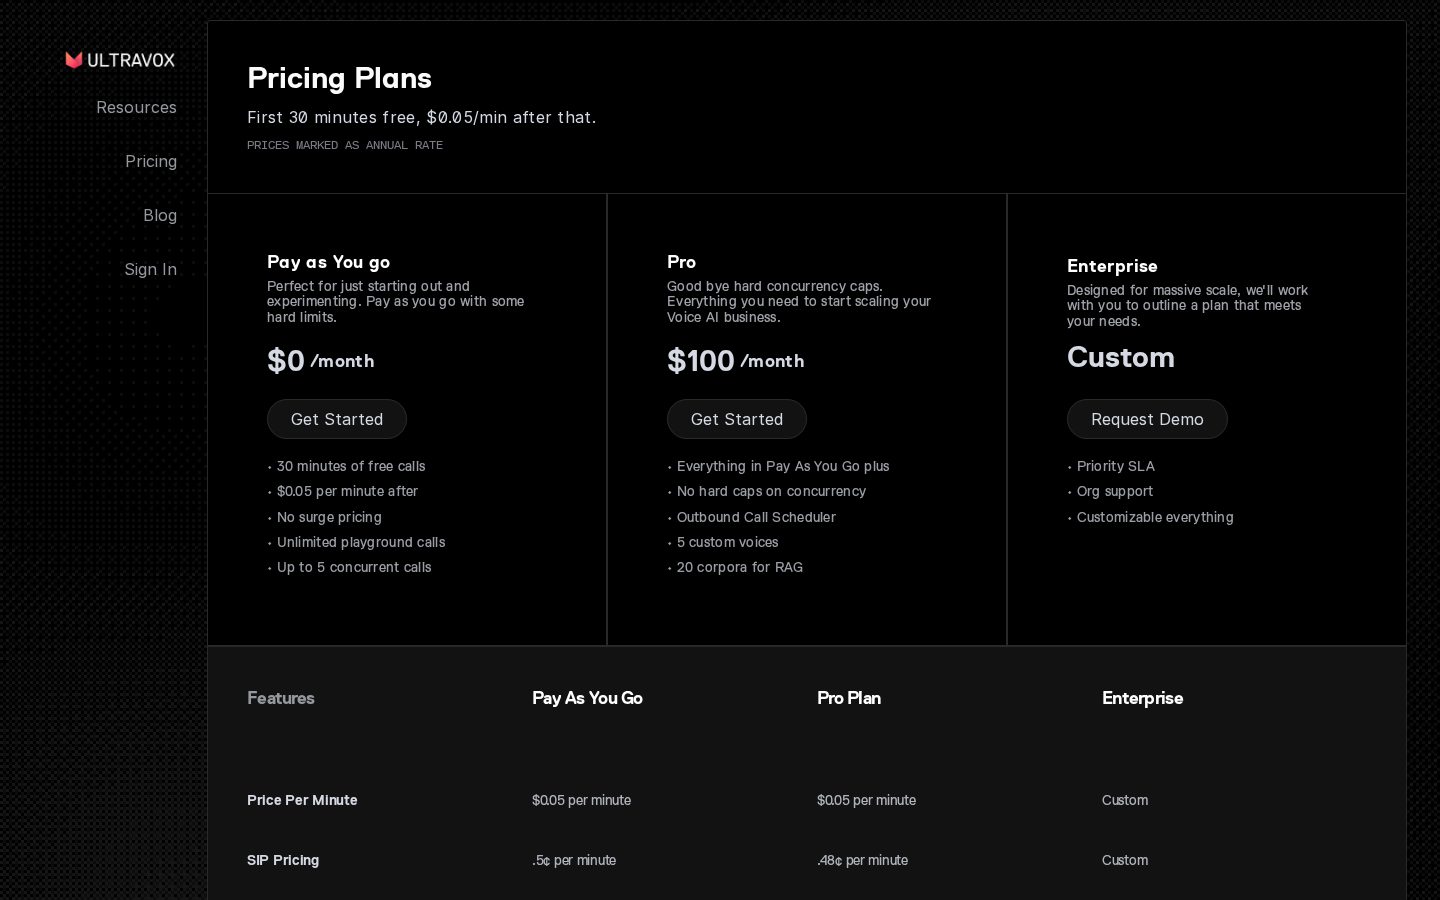
Task: Click the Pro plan title
Action: point(681,262)
